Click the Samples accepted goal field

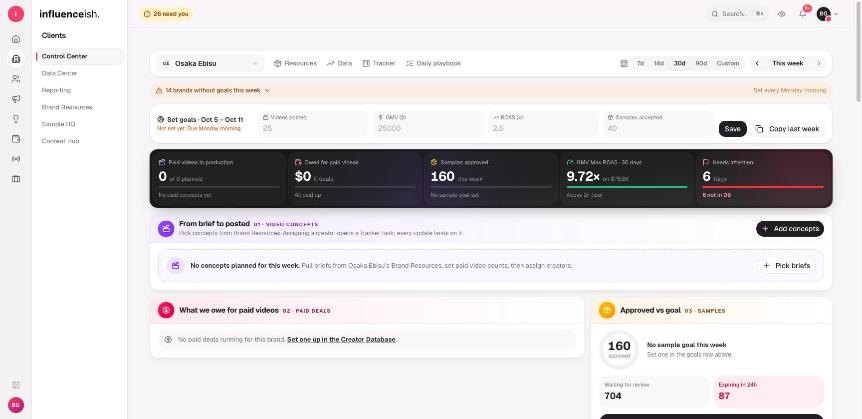click(x=657, y=124)
